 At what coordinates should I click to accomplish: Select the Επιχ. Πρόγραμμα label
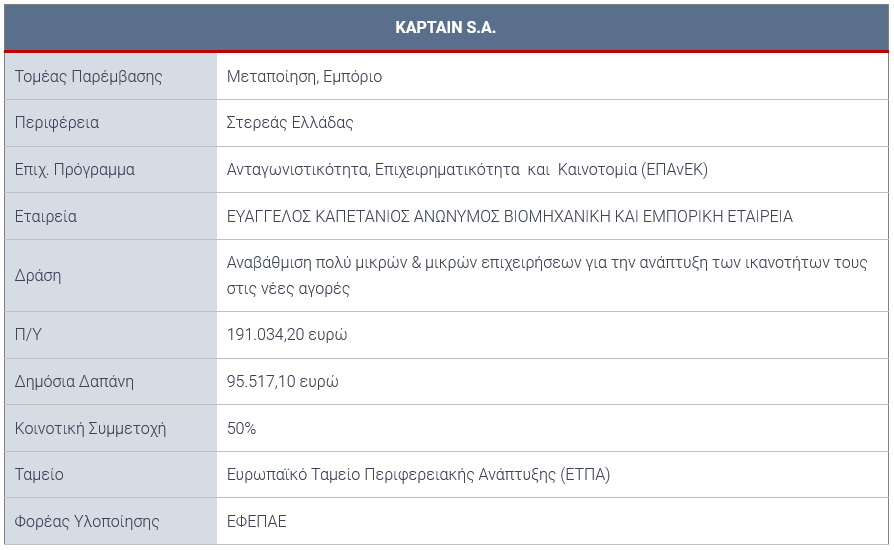coord(75,170)
